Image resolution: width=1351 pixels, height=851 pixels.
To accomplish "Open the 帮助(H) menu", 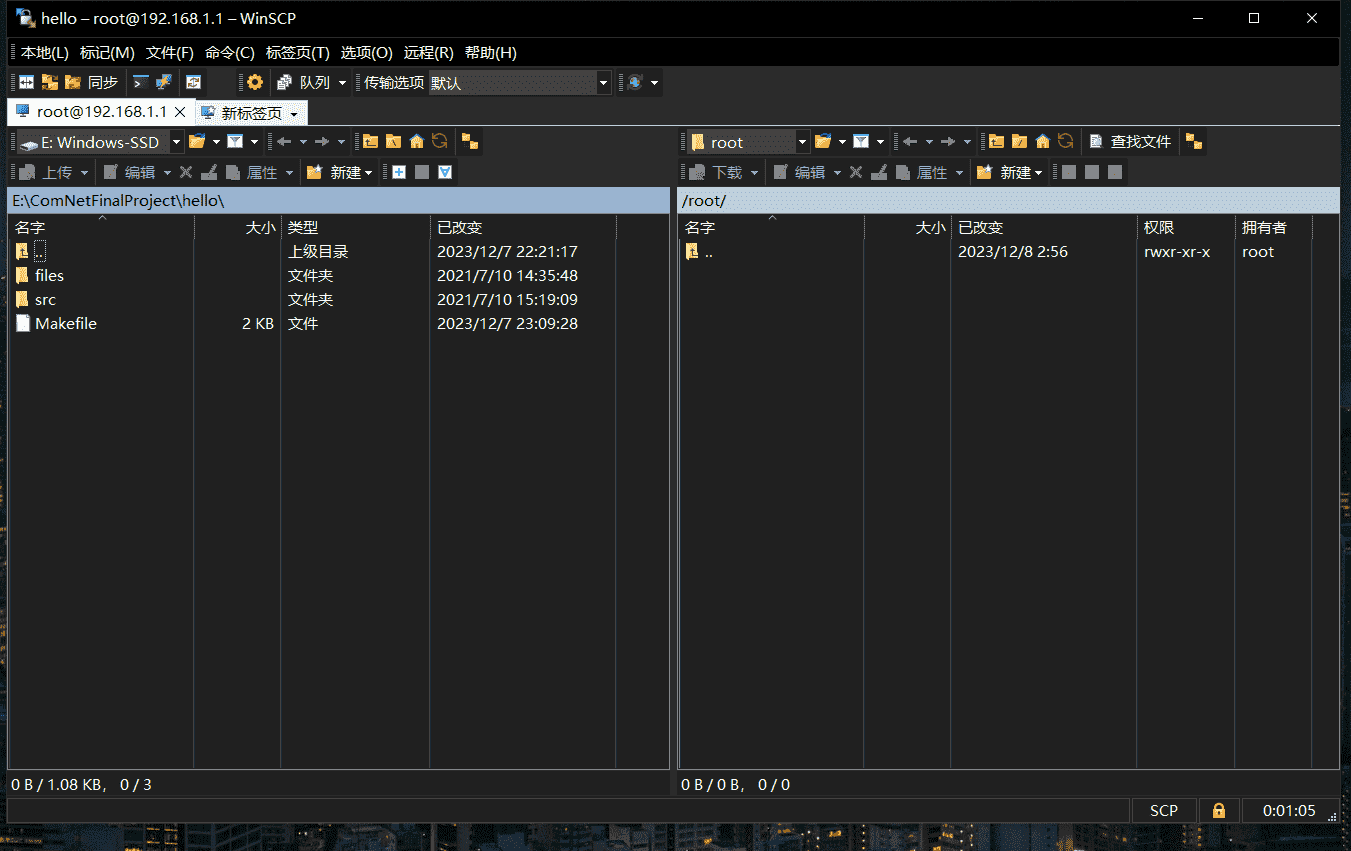I will (491, 53).
